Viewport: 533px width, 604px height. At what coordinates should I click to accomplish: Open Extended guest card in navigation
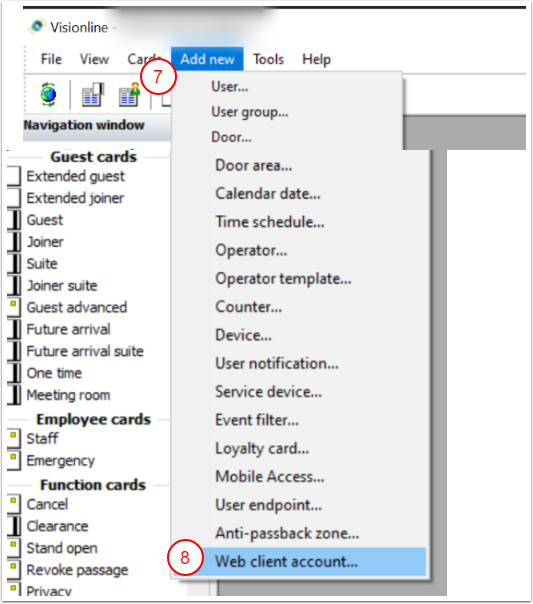pyautogui.click(x=75, y=176)
